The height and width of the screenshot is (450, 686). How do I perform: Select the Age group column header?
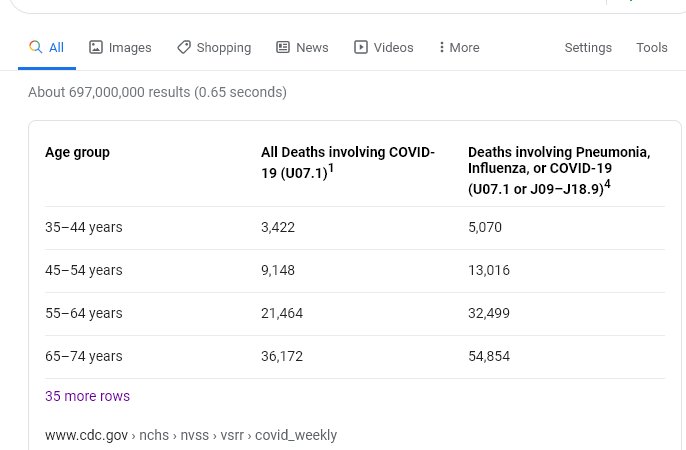(77, 152)
